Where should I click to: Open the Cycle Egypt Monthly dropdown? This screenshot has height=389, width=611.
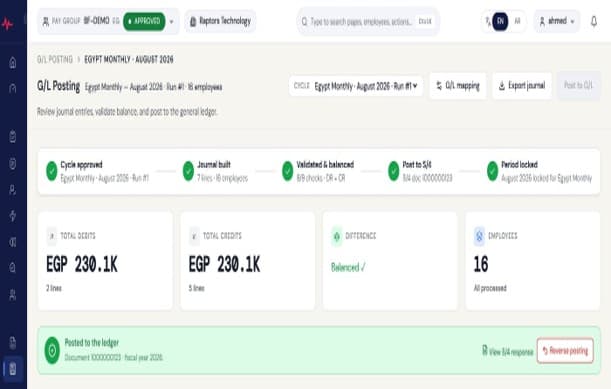(356, 86)
